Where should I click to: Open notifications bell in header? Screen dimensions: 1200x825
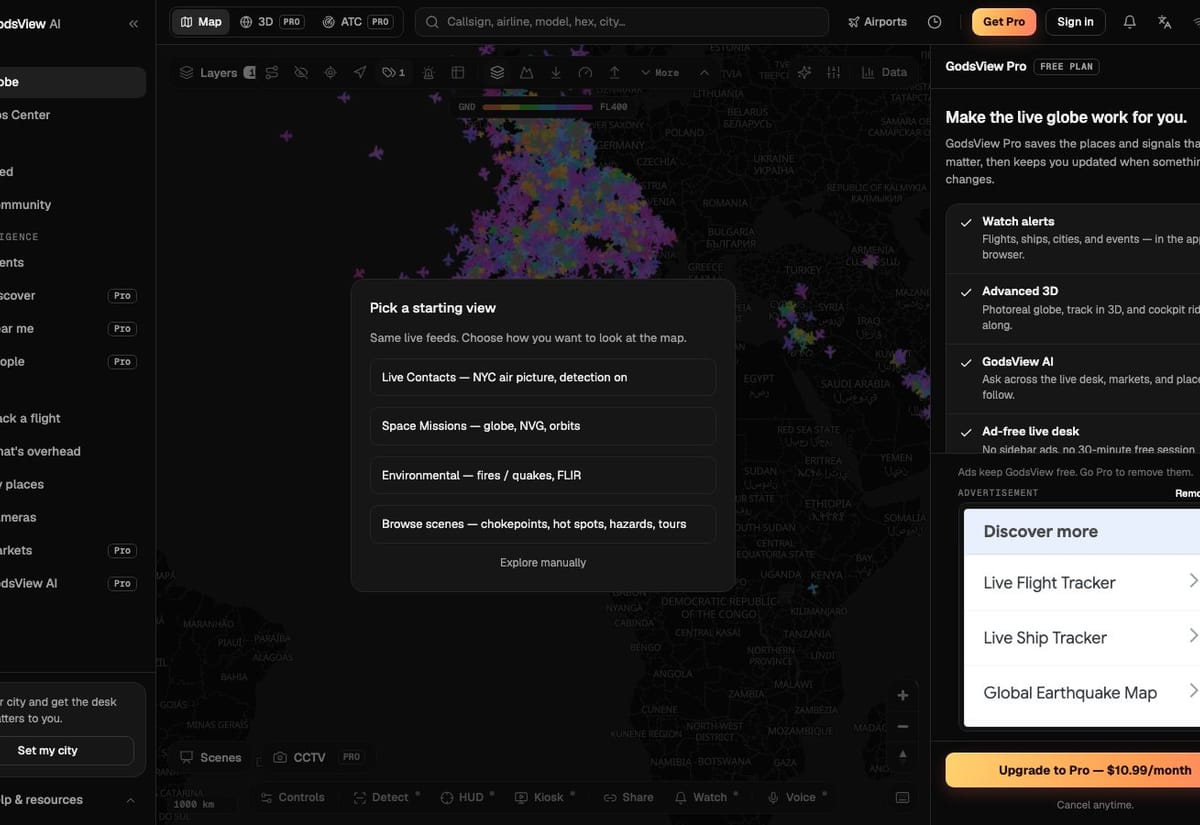[x=1129, y=22]
